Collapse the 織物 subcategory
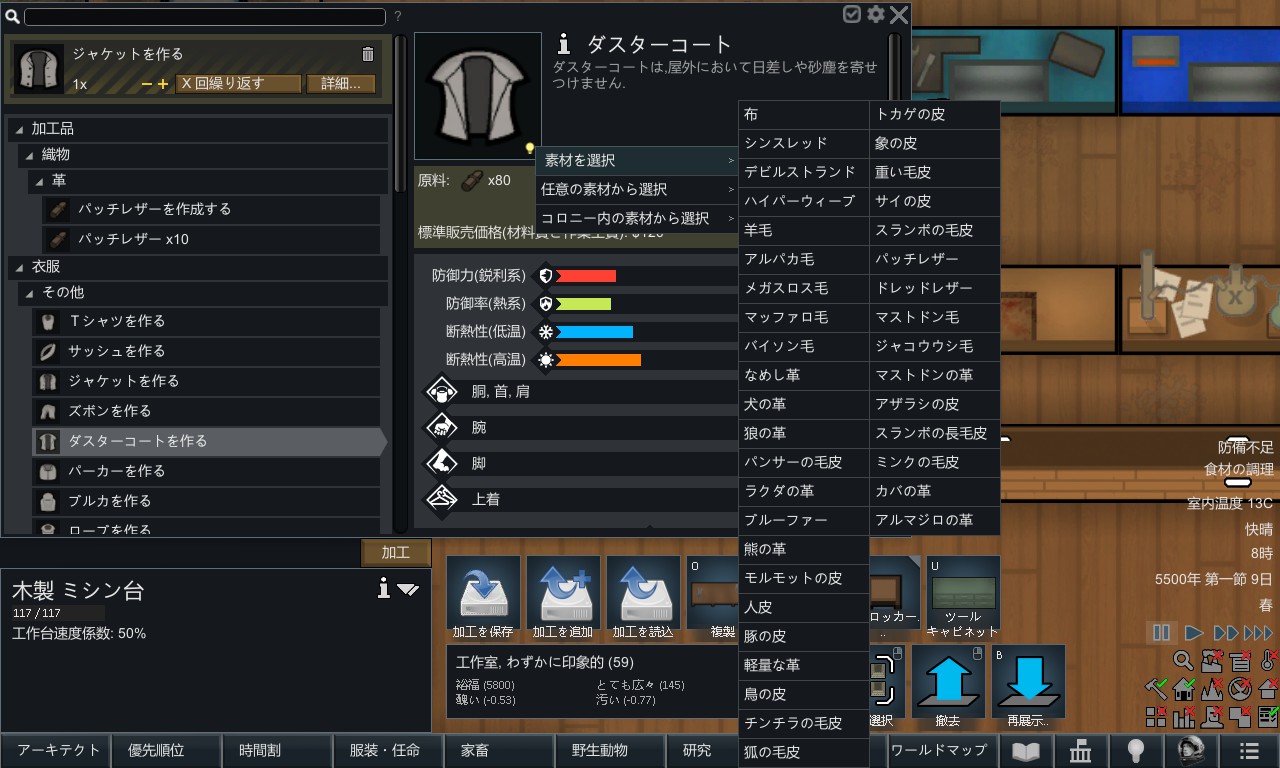This screenshot has height=768, width=1280. click(29, 155)
